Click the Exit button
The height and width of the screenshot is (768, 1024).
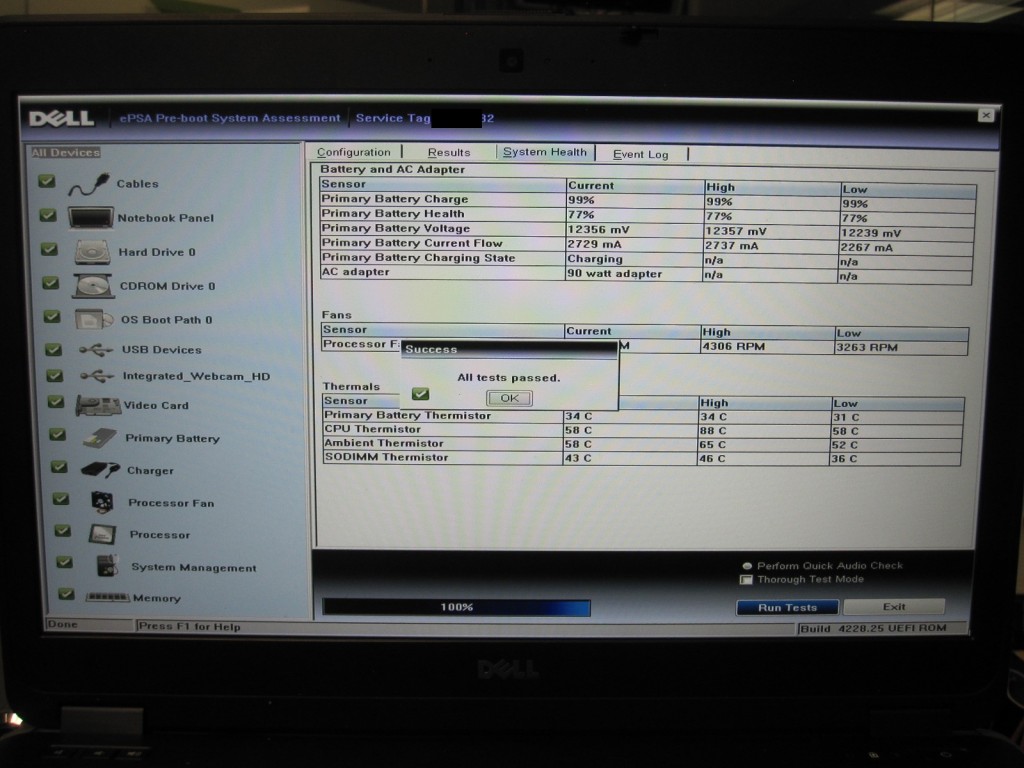[x=894, y=607]
